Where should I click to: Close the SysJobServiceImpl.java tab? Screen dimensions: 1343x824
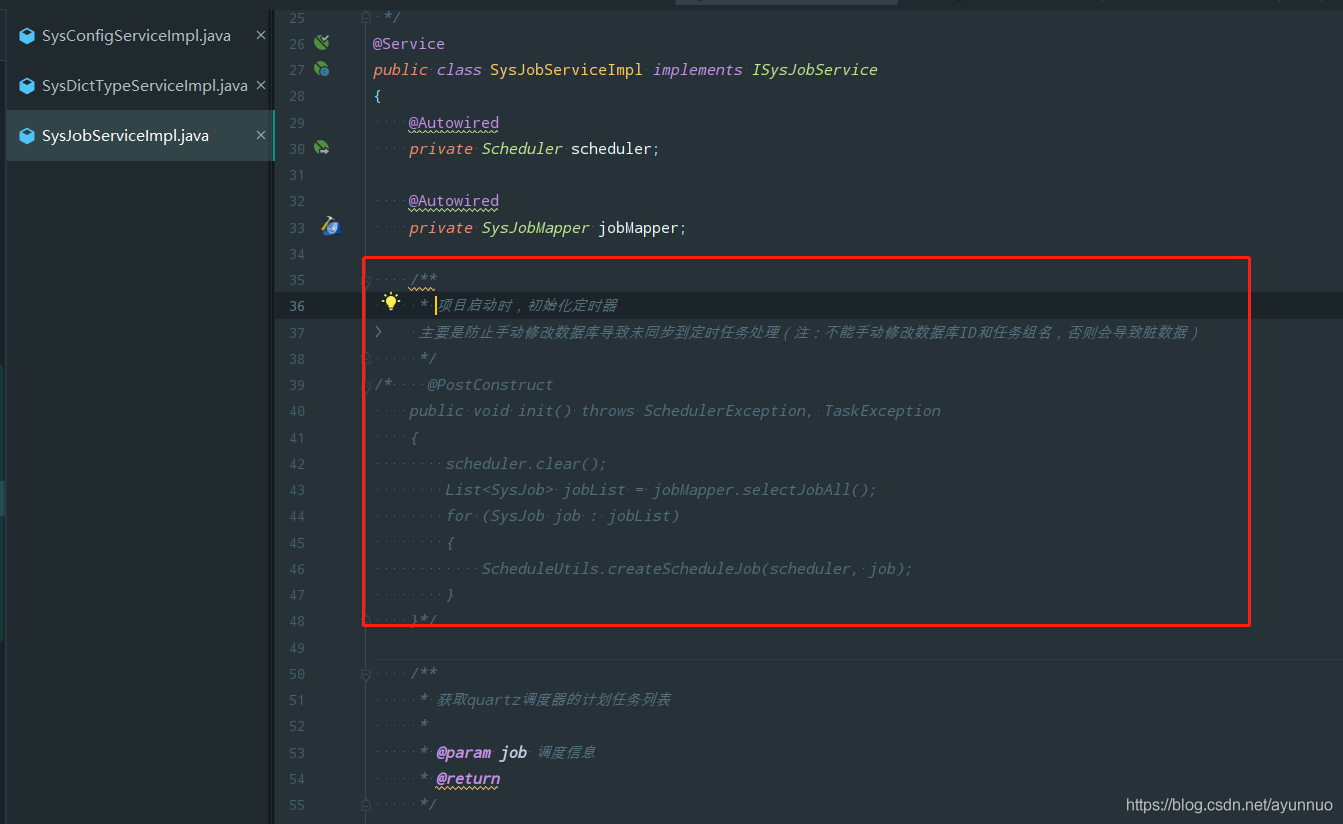tap(261, 135)
